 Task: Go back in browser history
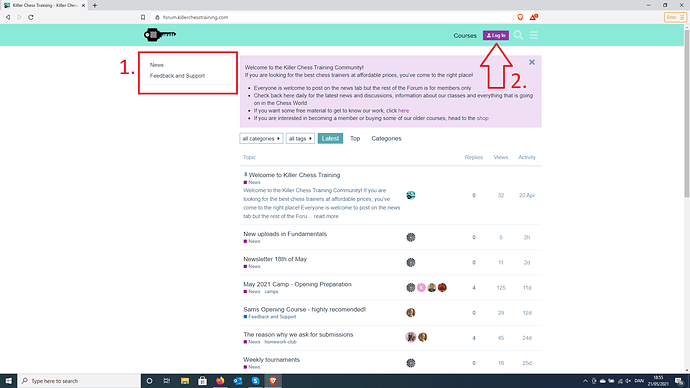point(8,17)
